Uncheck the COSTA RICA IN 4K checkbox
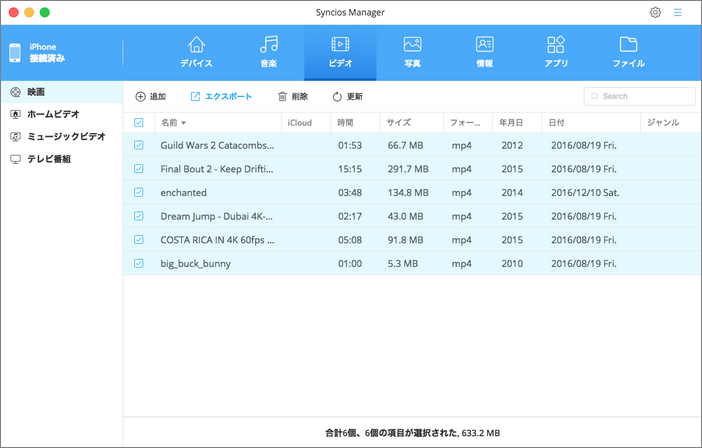The height and width of the screenshot is (448, 702). point(139,240)
